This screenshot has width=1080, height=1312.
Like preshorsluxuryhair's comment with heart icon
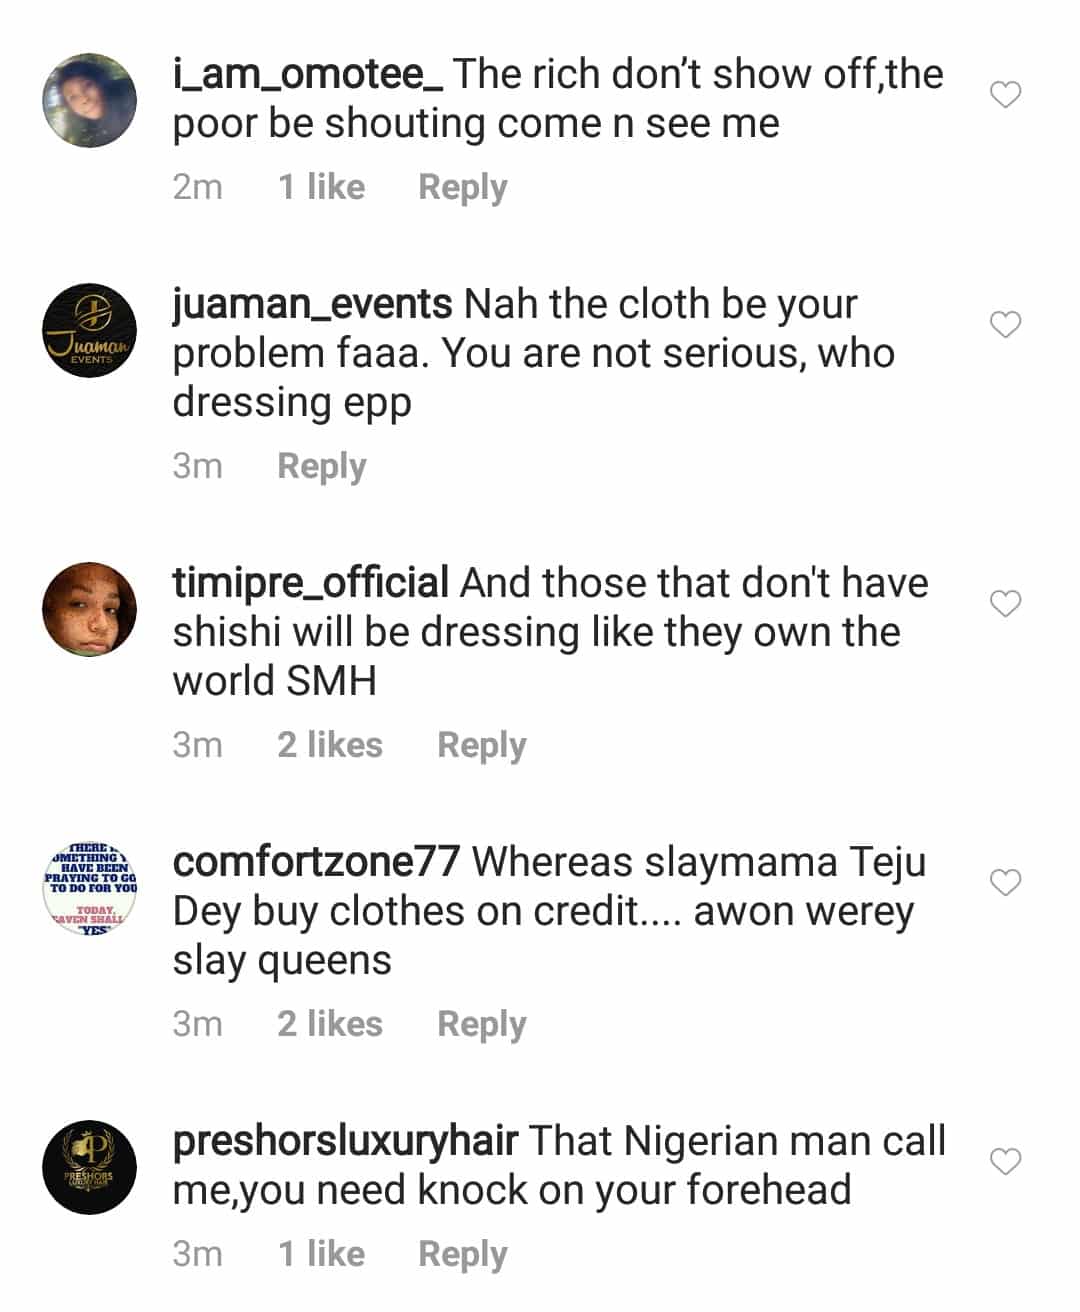coord(1005,1162)
